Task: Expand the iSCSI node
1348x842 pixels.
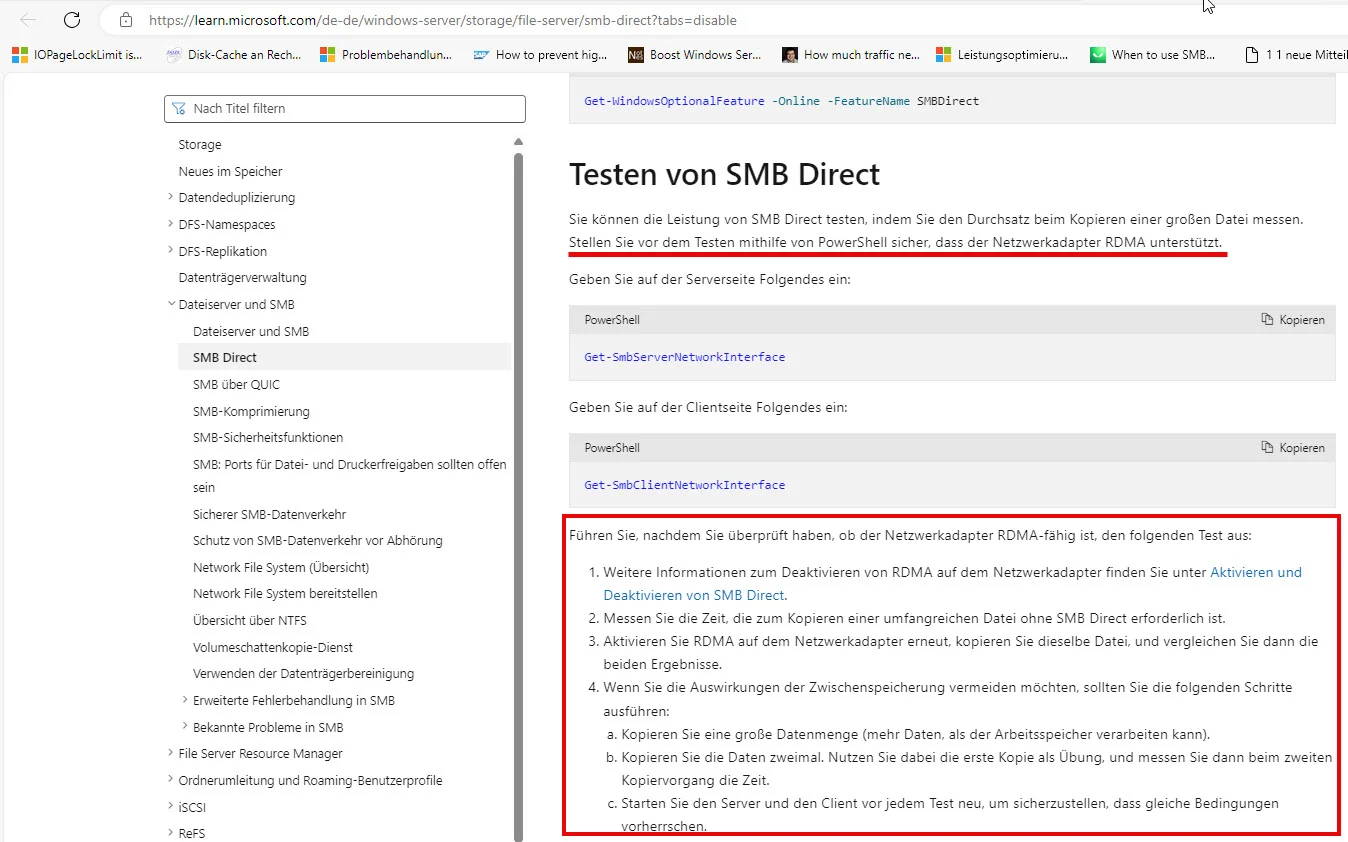Action: pyautogui.click(x=171, y=806)
